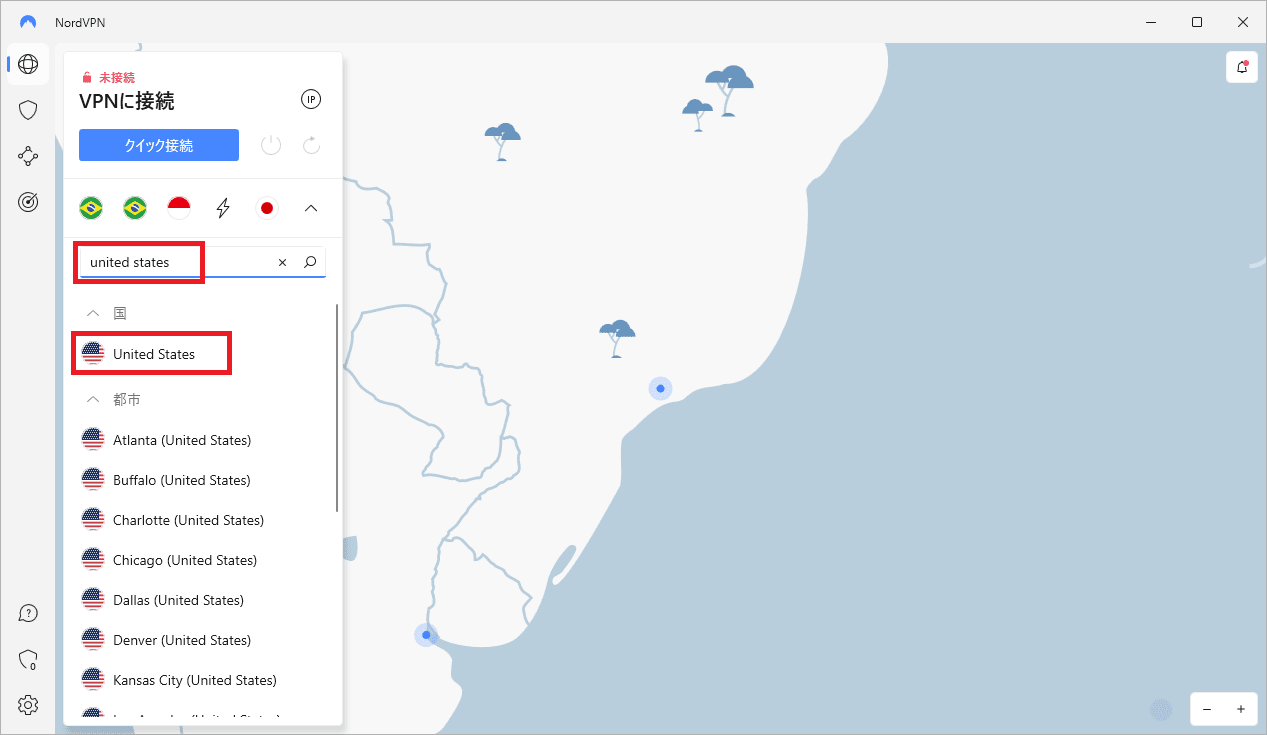Click the reconnect refresh icon

[x=311, y=145]
